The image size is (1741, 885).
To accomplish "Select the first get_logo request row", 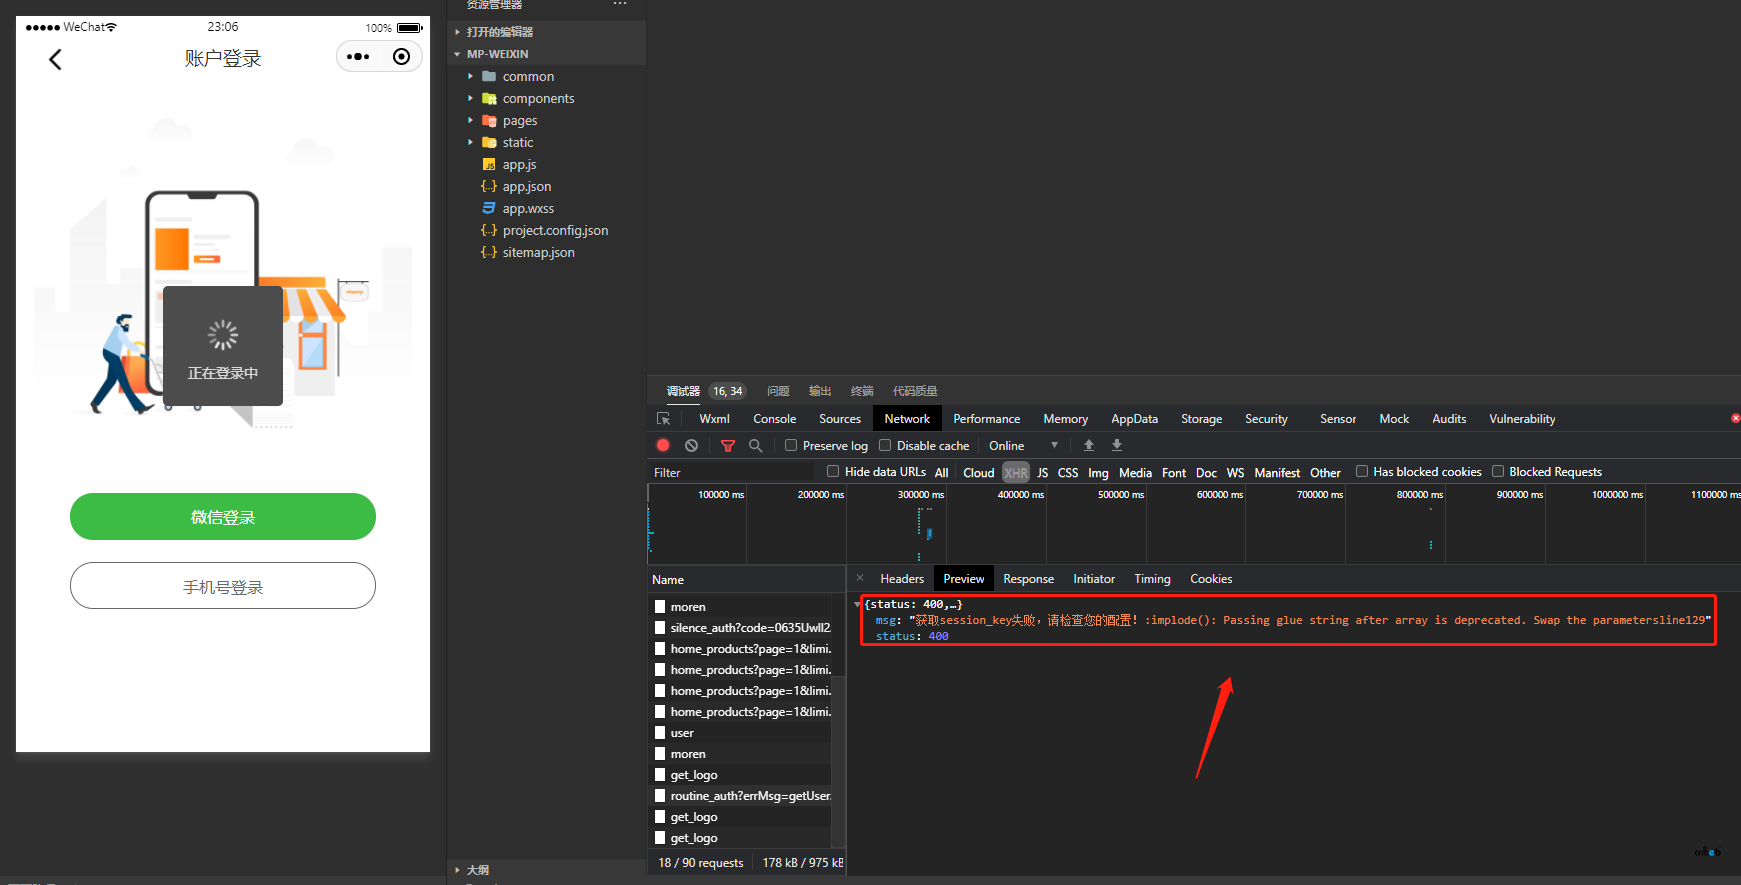I will click(740, 775).
